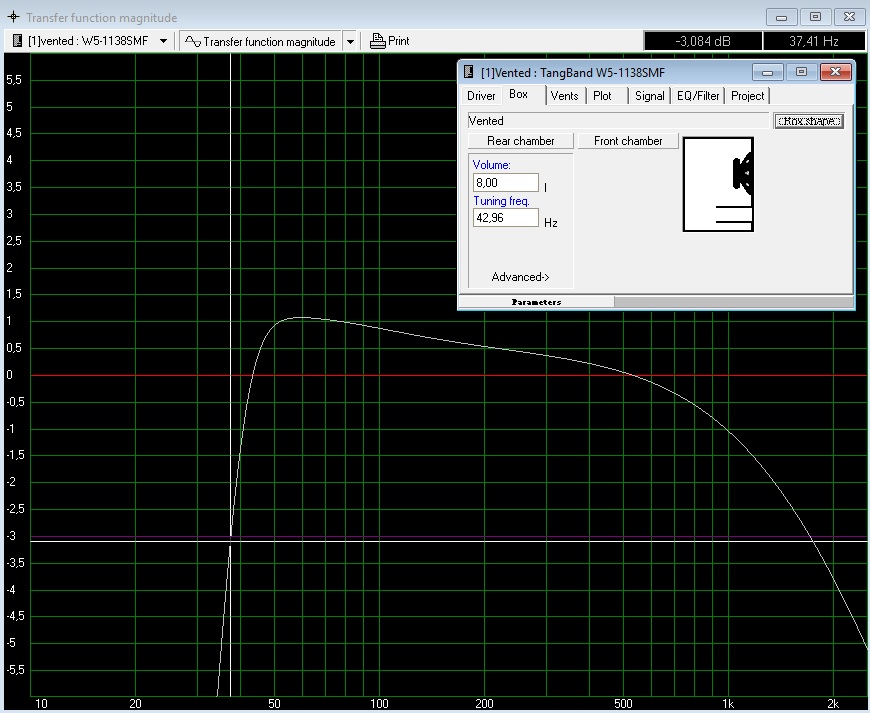This screenshot has width=870, height=713.
Task: Go to the Plot tab
Action: (x=602, y=96)
